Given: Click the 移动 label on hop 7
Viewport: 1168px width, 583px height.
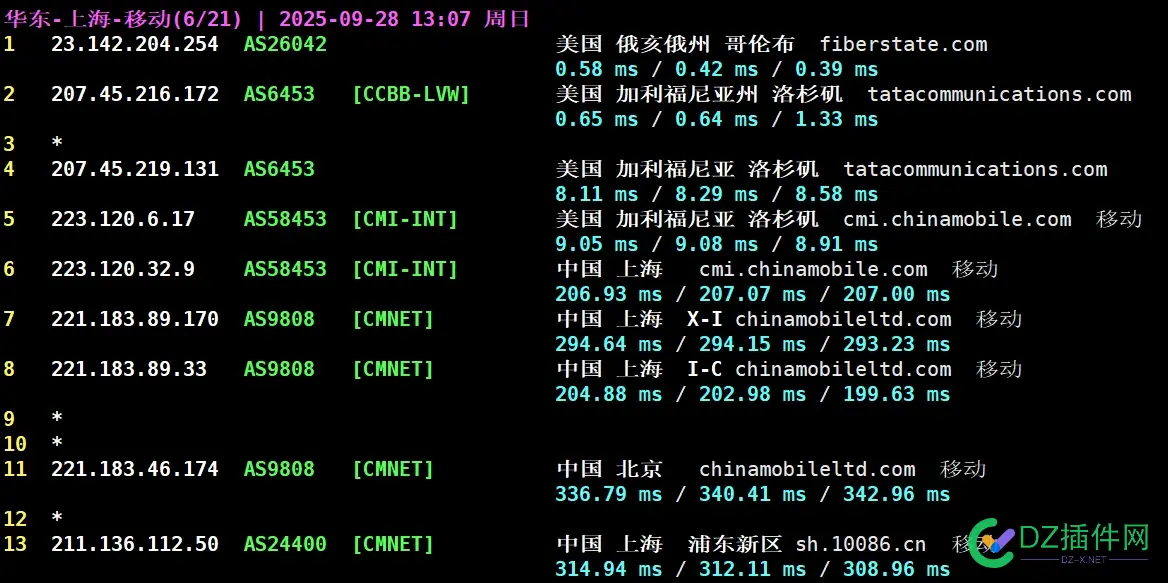Looking at the screenshot, I should pyautogui.click(x=999, y=319).
